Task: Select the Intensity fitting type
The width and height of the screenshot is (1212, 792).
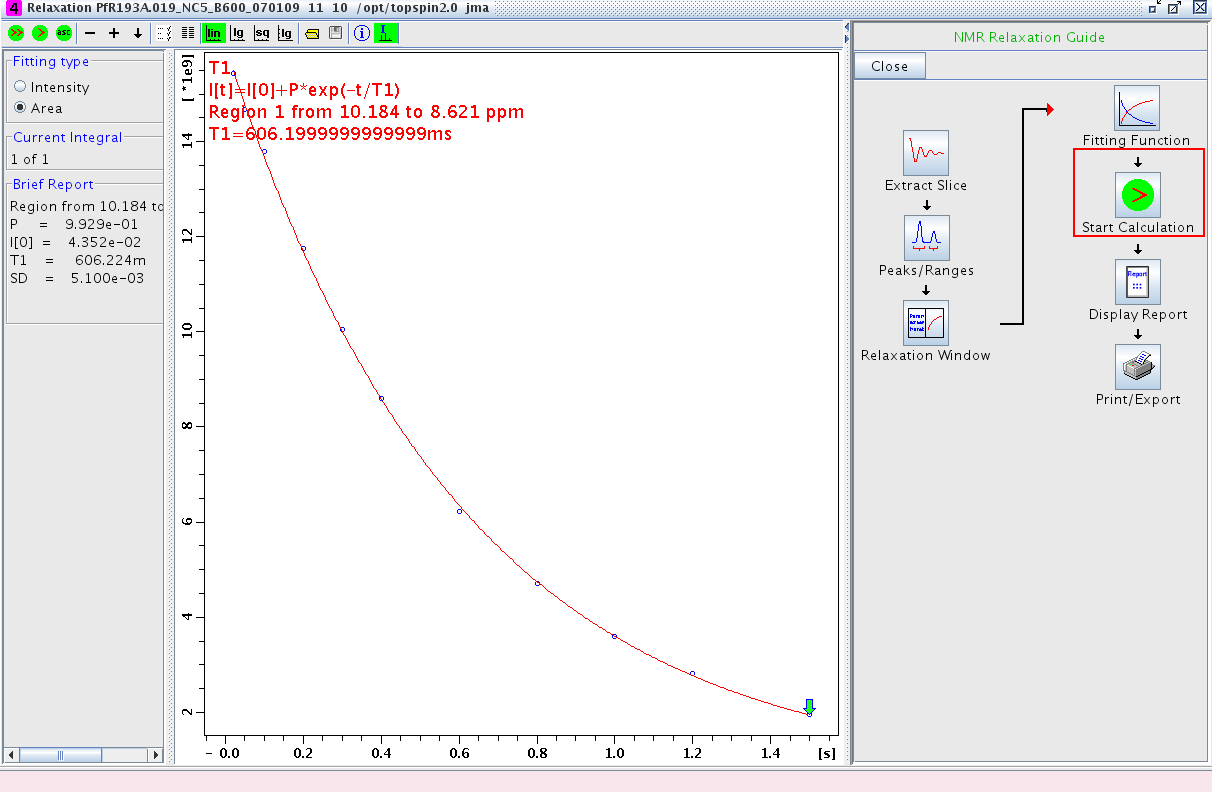Action: [20, 88]
